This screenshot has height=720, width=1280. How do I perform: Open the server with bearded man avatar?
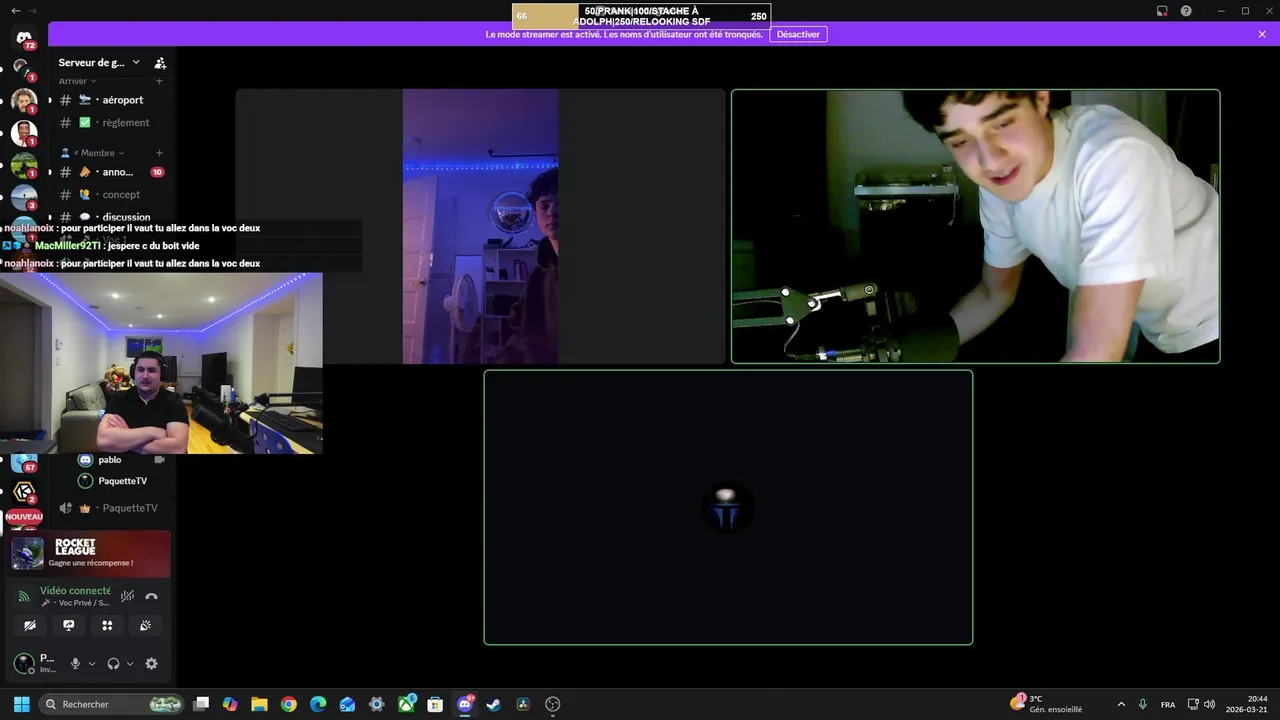[24, 101]
